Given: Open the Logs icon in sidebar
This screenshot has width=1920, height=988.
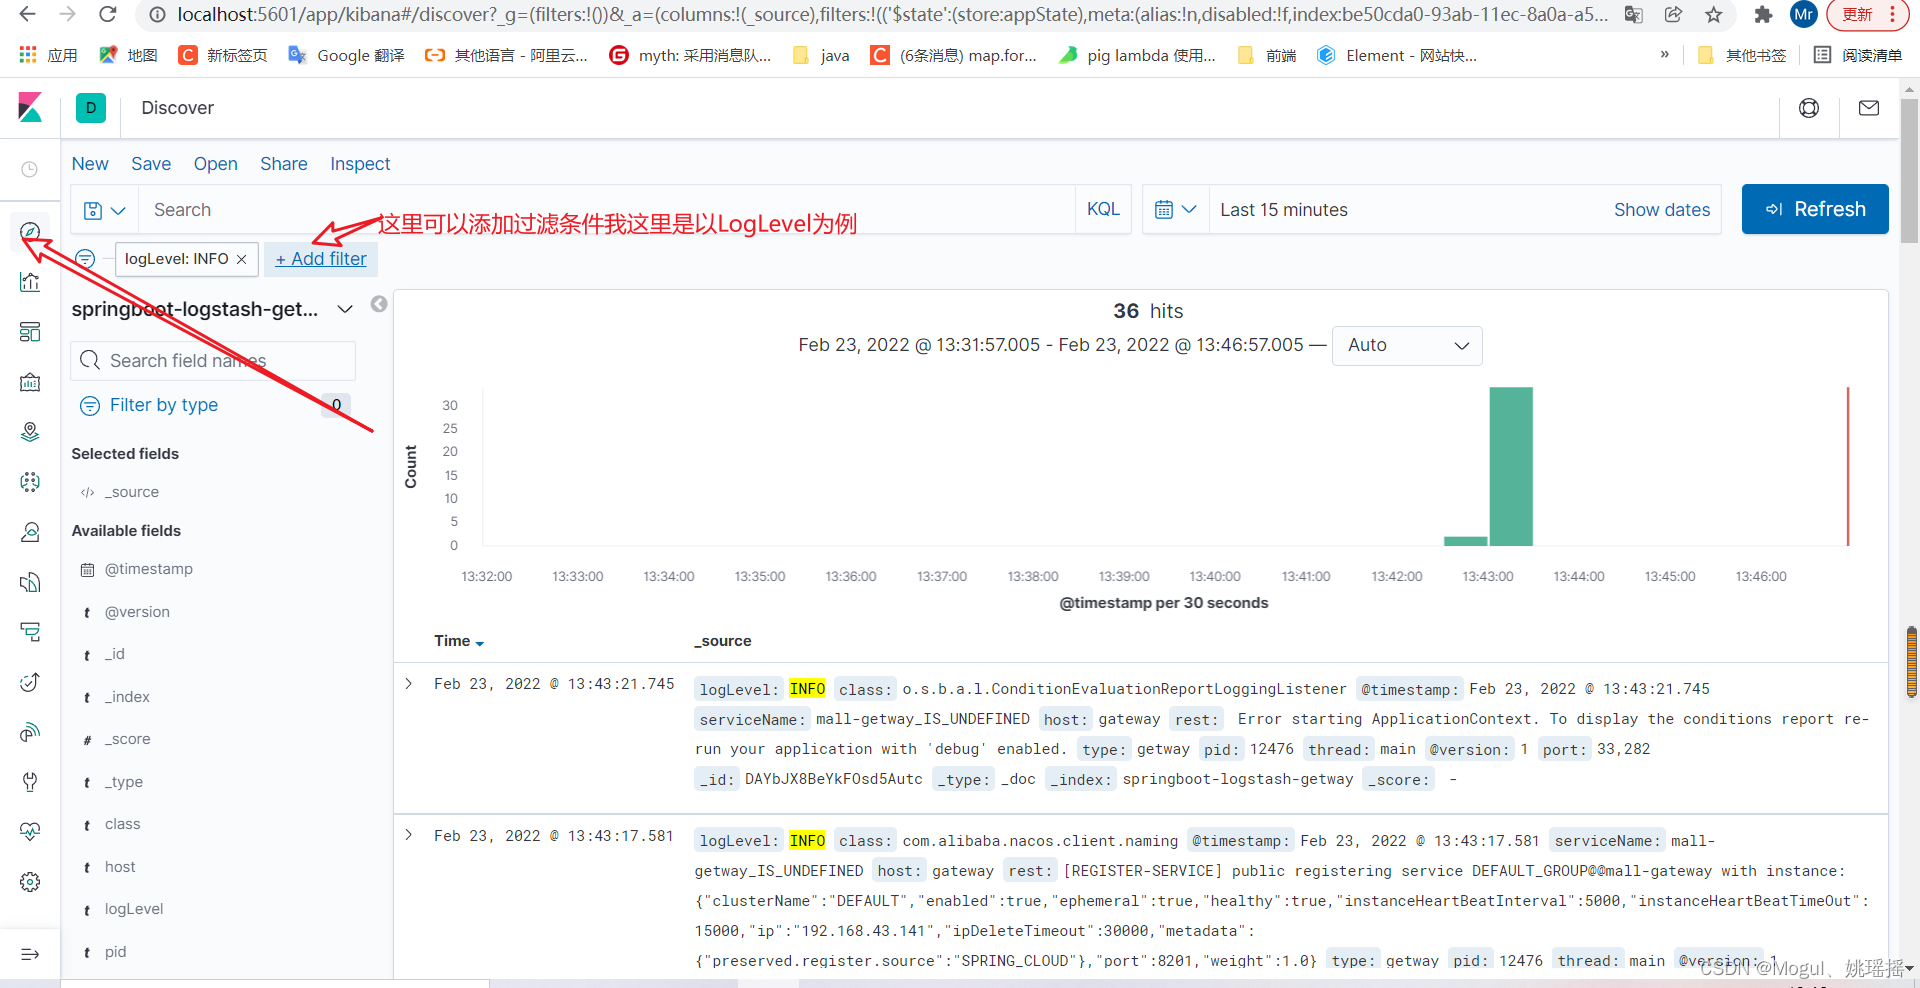Looking at the screenshot, I should (x=30, y=582).
